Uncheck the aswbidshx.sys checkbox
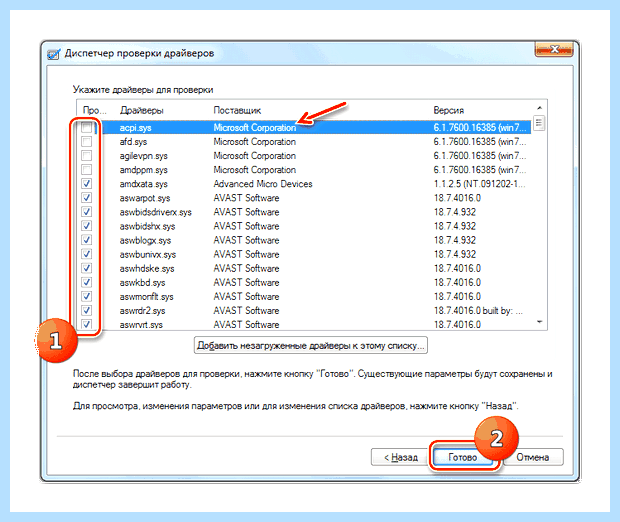 [x=86, y=226]
